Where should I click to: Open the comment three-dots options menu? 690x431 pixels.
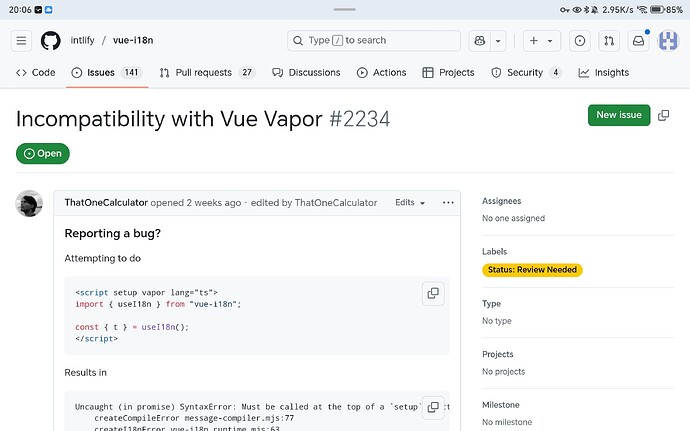(448, 203)
